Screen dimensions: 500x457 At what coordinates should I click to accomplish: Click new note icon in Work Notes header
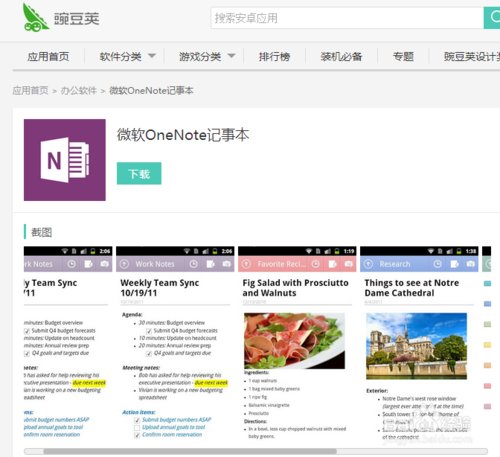coord(210,264)
